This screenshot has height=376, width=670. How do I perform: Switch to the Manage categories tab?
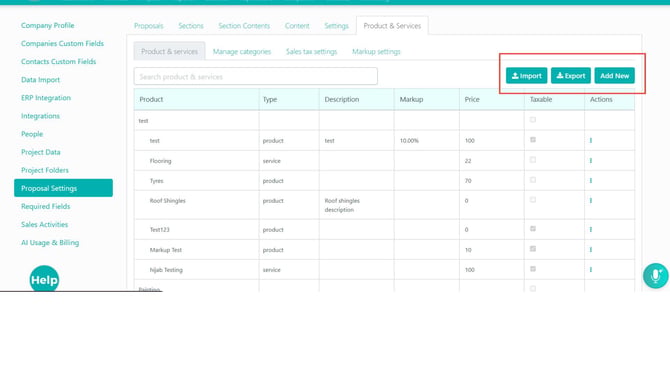[x=242, y=52]
